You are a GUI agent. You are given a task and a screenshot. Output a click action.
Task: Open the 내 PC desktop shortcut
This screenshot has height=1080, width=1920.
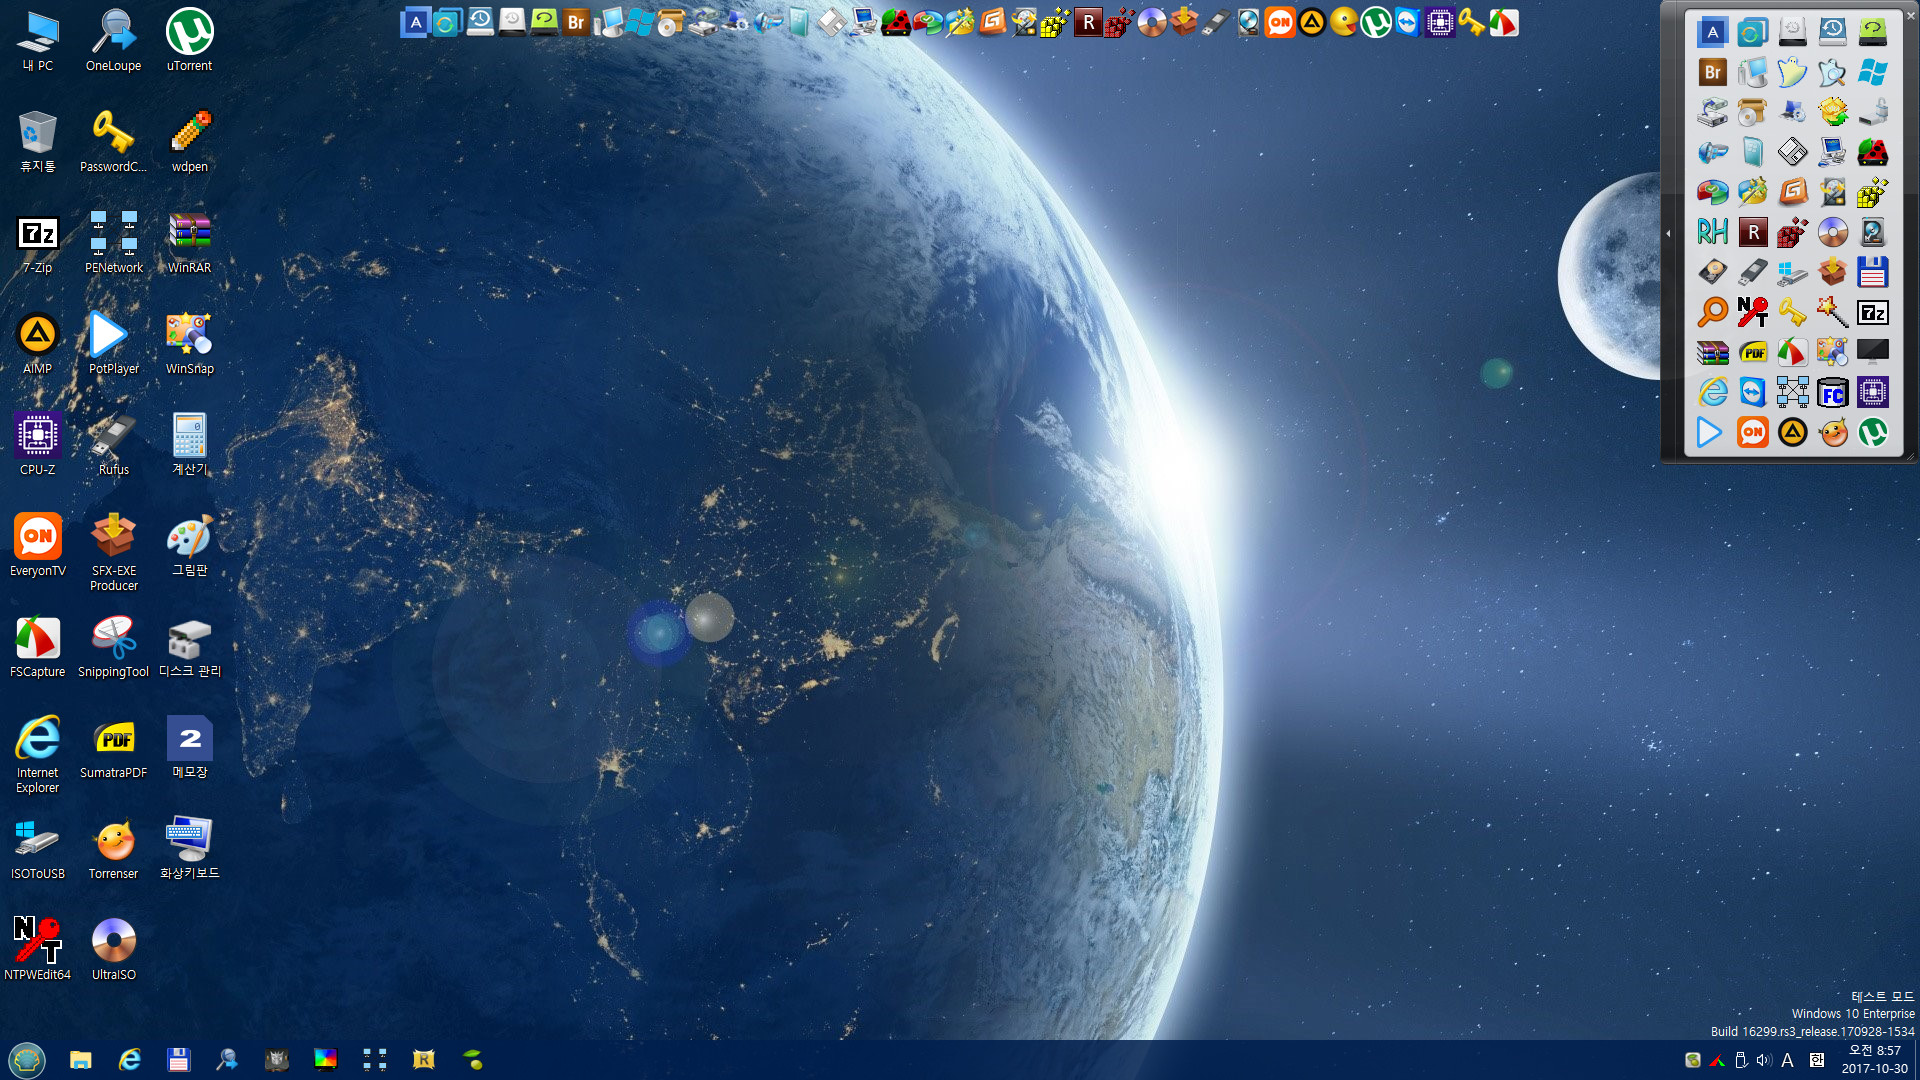click(38, 41)
